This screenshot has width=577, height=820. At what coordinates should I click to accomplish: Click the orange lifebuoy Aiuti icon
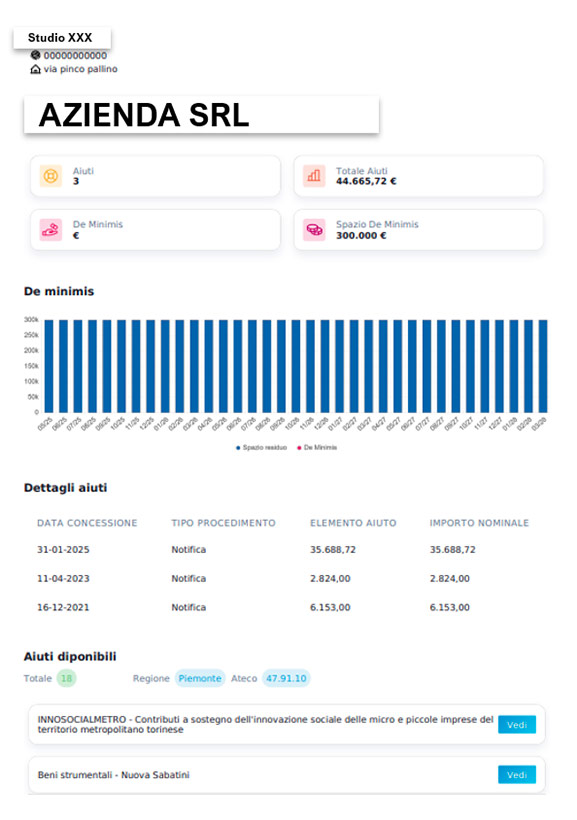click(51, 176)
